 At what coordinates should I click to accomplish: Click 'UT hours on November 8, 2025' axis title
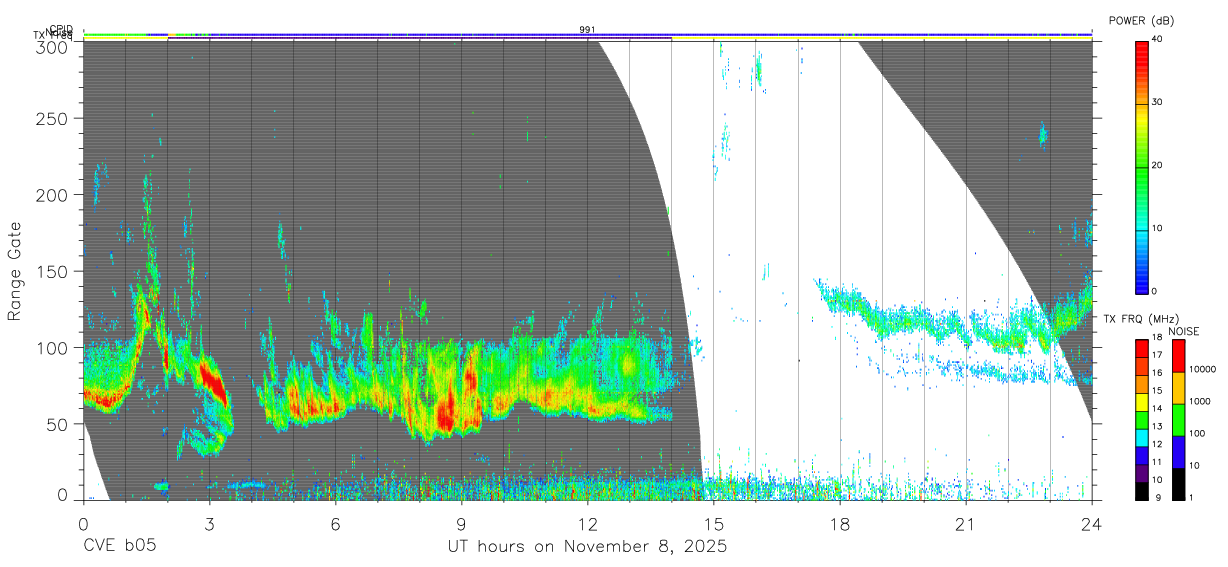coord(586,547)
